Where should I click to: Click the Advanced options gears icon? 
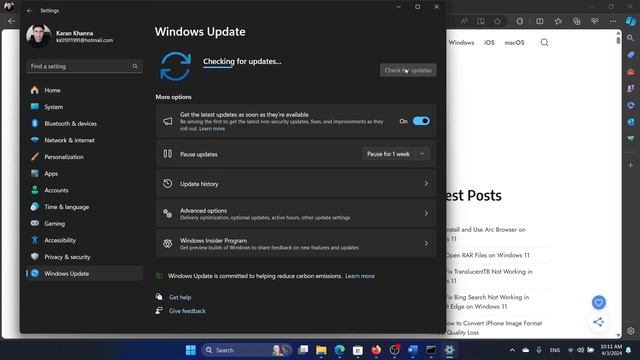(x=168, y=213)
